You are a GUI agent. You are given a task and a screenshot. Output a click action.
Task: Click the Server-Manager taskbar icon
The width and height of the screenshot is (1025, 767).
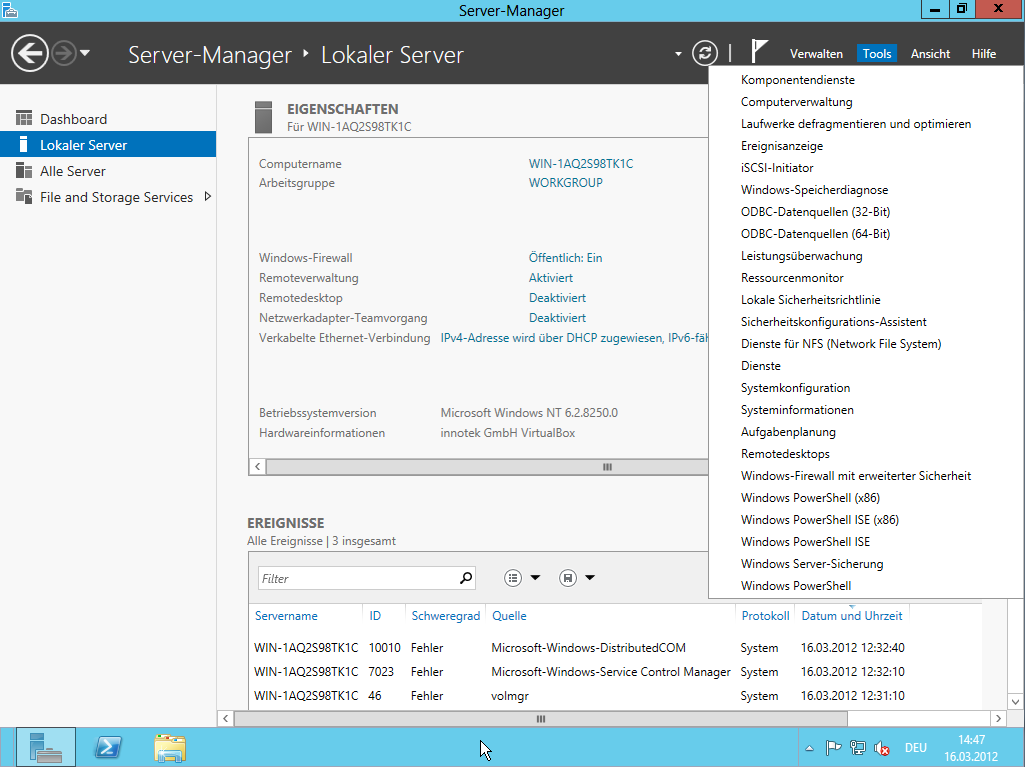pos(46,746)
